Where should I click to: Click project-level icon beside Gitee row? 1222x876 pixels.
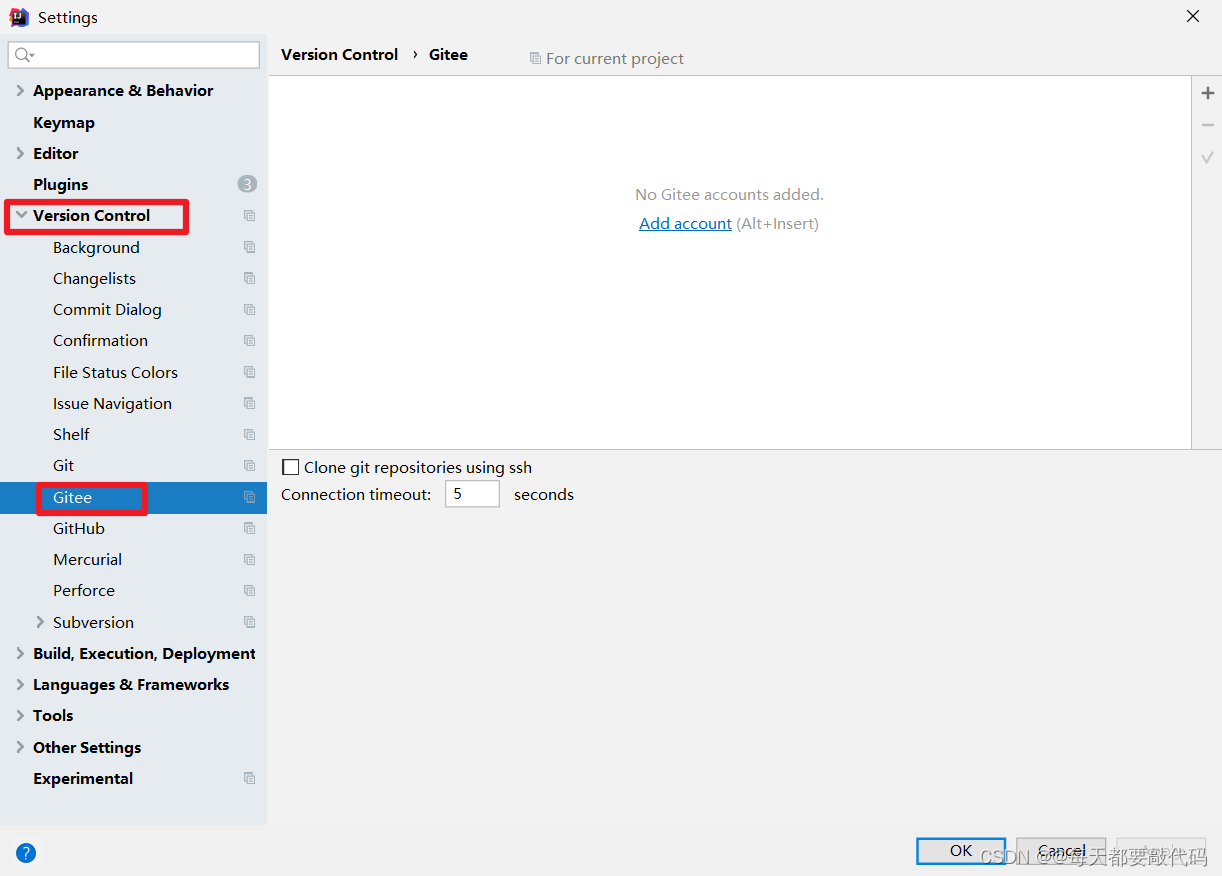tap(249, 497)
